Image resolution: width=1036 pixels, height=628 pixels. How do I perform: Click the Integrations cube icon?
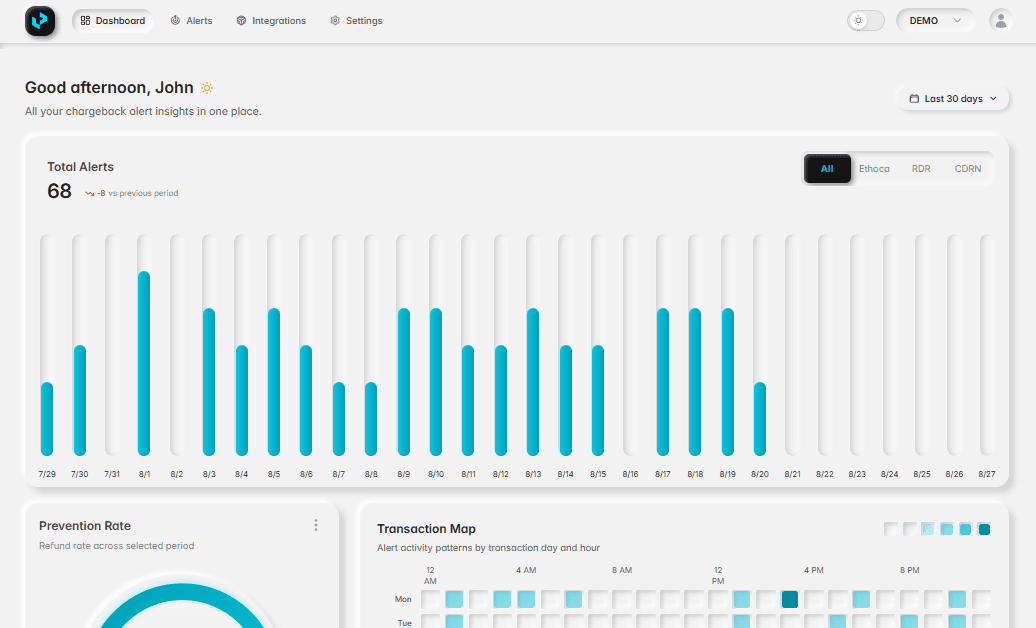point(241,21)
